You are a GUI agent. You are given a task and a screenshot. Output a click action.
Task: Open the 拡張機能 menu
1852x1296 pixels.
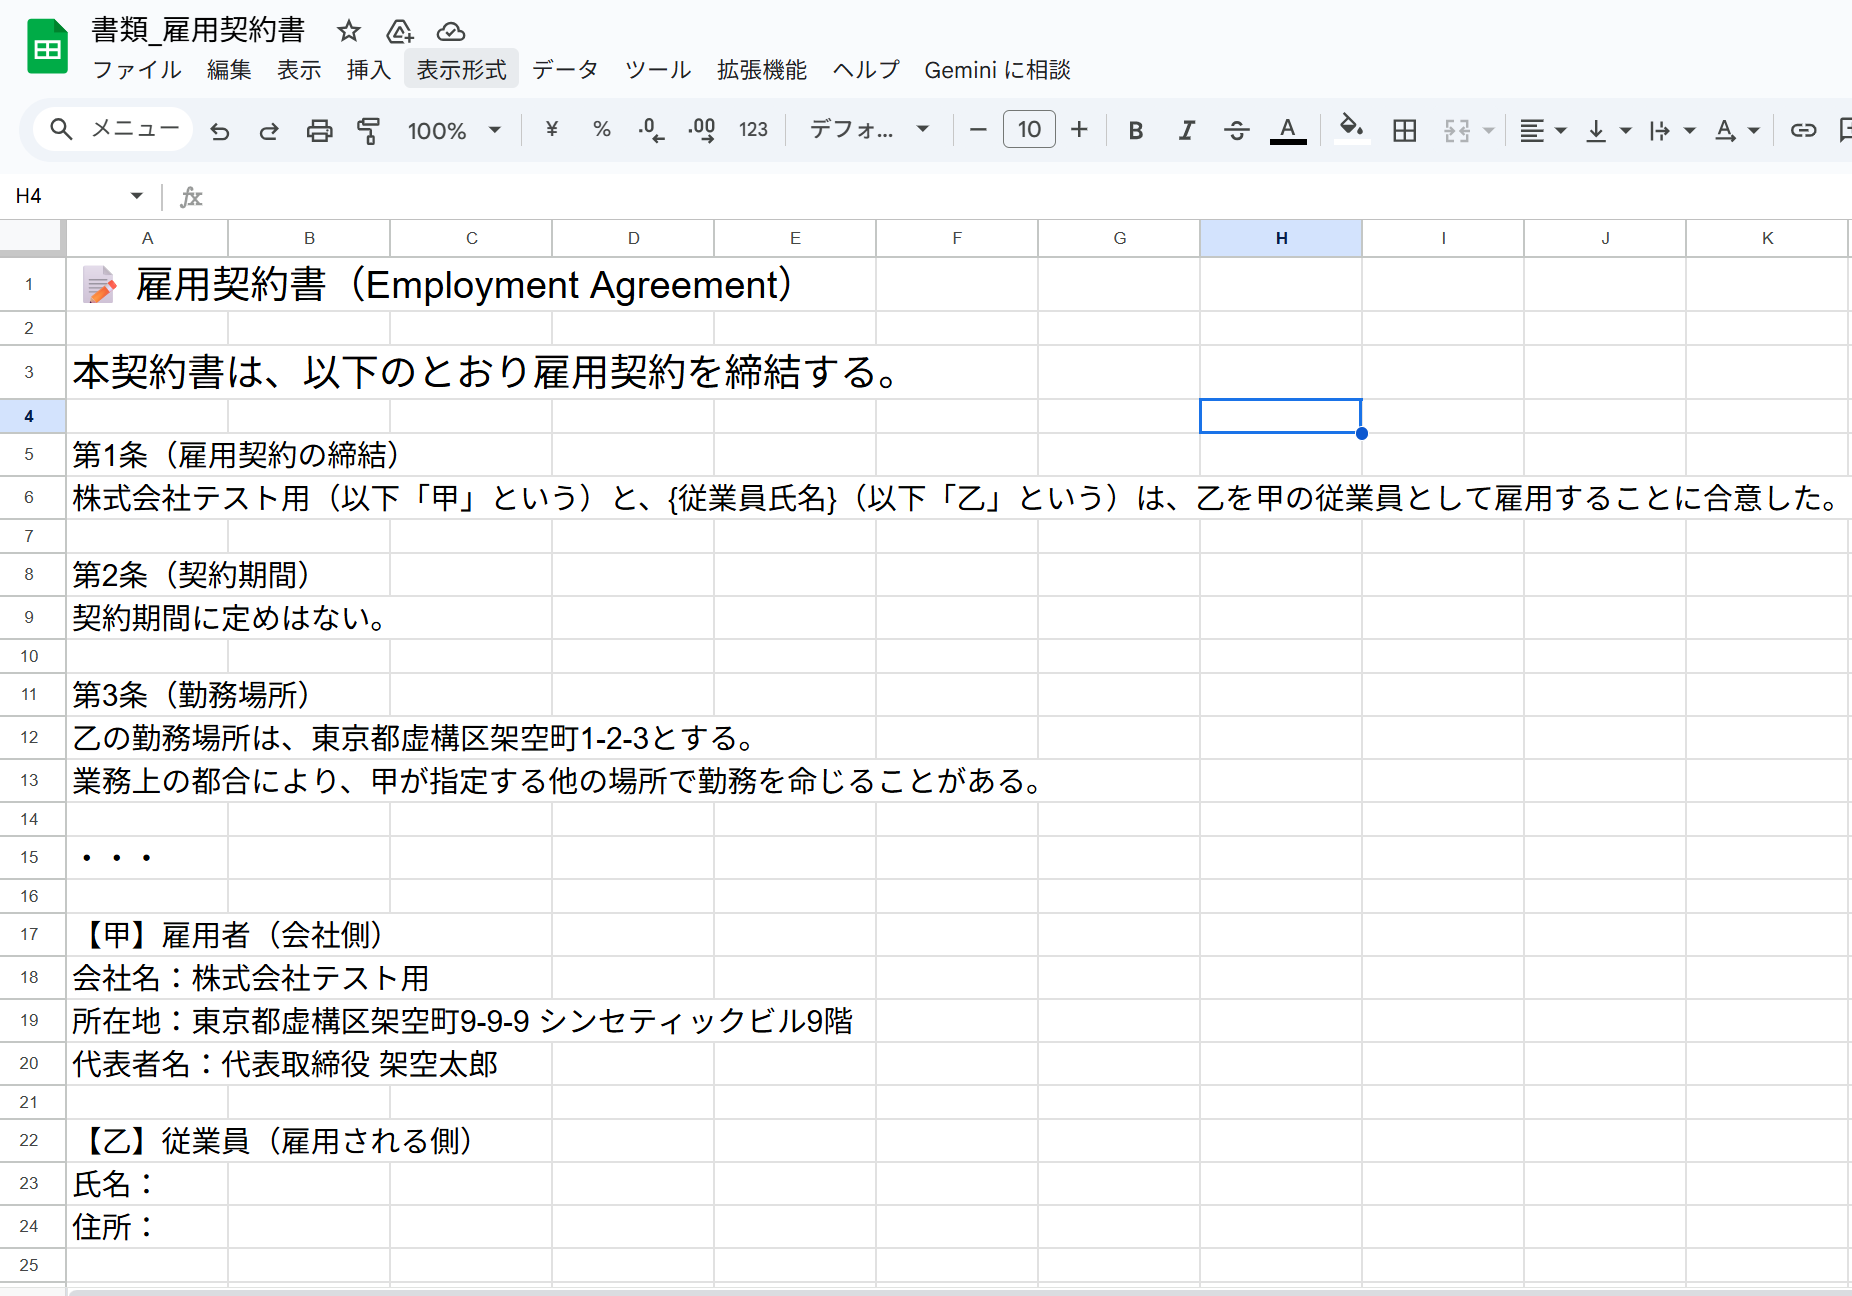click(x=761, y=70)
